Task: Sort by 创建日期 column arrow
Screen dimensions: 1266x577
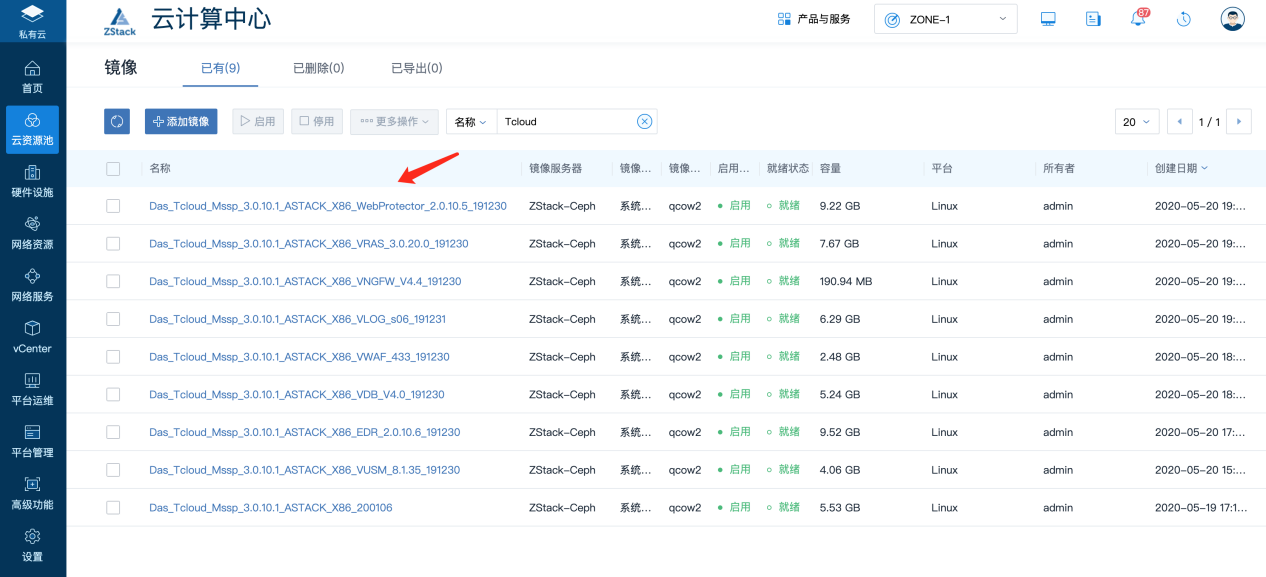Action: click(1204, 169)
